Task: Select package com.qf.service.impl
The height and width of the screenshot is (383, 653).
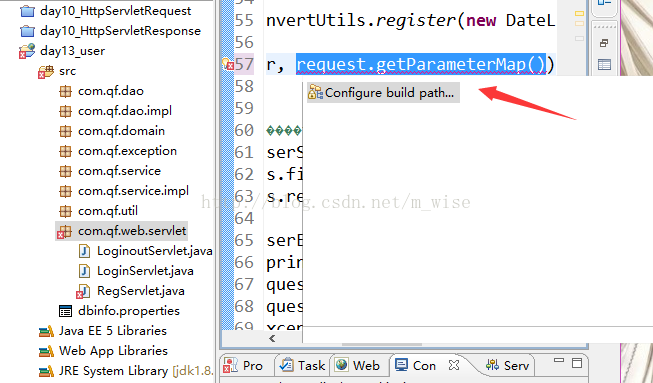Action: 133,191
